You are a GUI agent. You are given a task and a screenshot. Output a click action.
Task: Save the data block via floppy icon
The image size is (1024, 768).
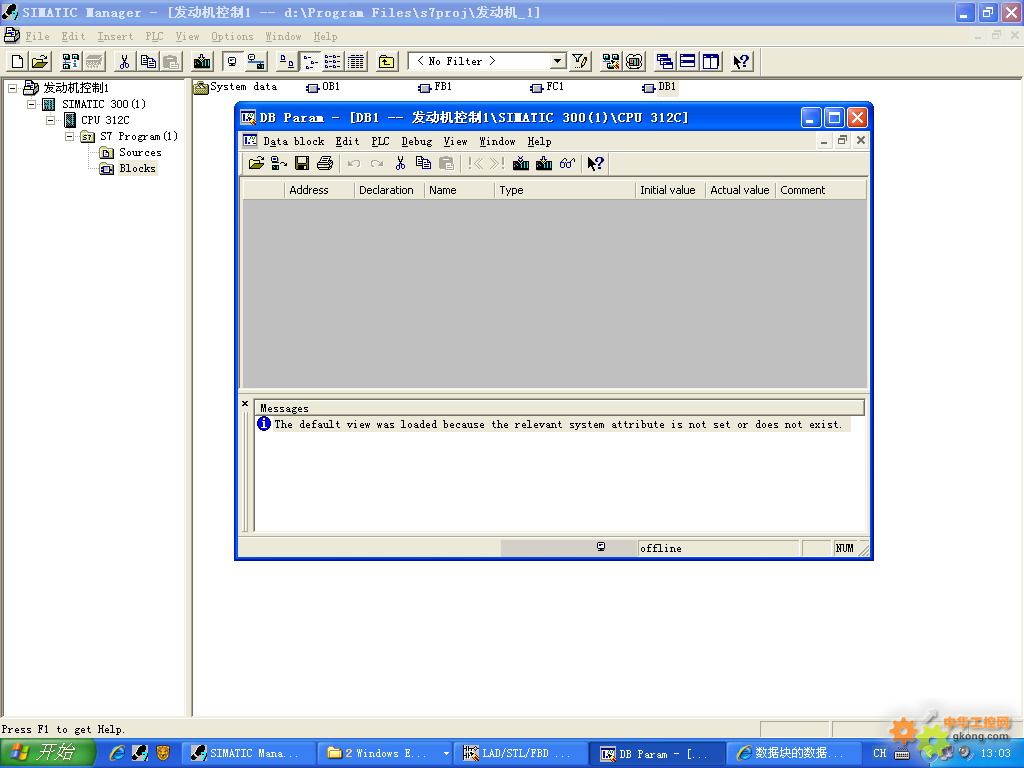click(x=302, y=163)
